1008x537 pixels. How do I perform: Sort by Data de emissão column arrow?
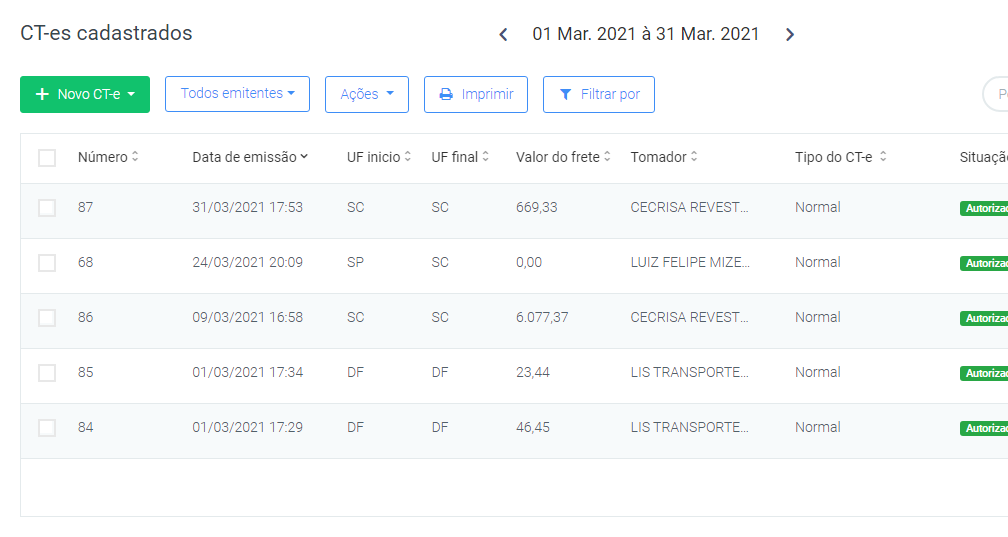pos(304,158)
